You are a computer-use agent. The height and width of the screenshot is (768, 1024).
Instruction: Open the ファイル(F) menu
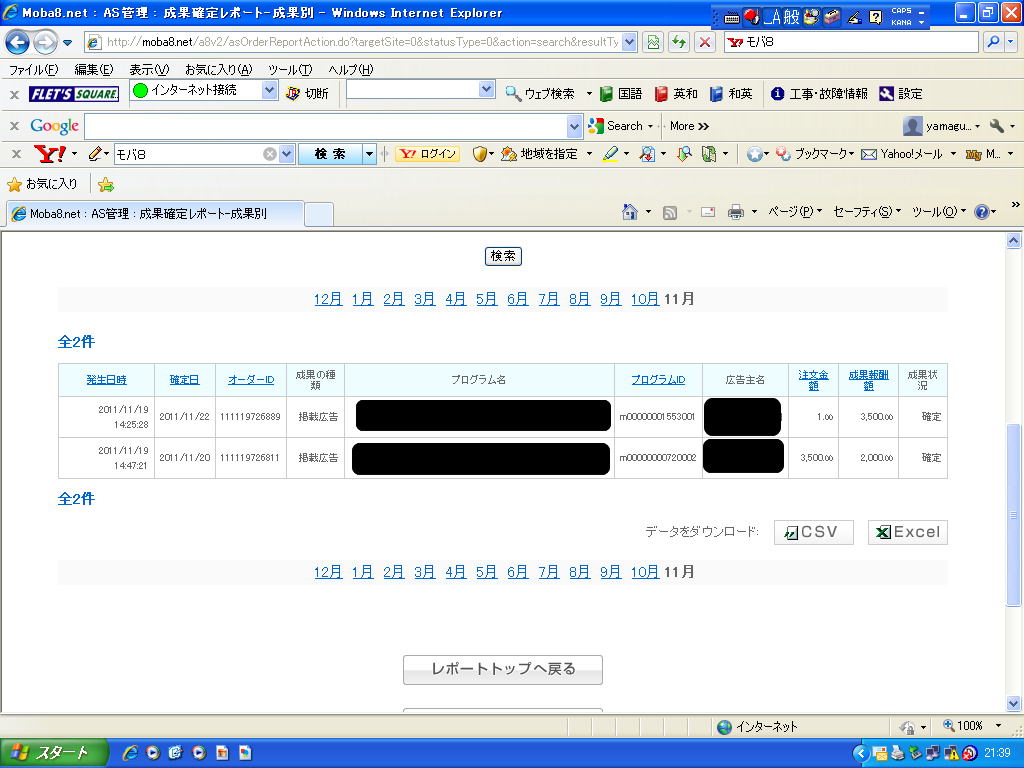click(x=33, y=69)
